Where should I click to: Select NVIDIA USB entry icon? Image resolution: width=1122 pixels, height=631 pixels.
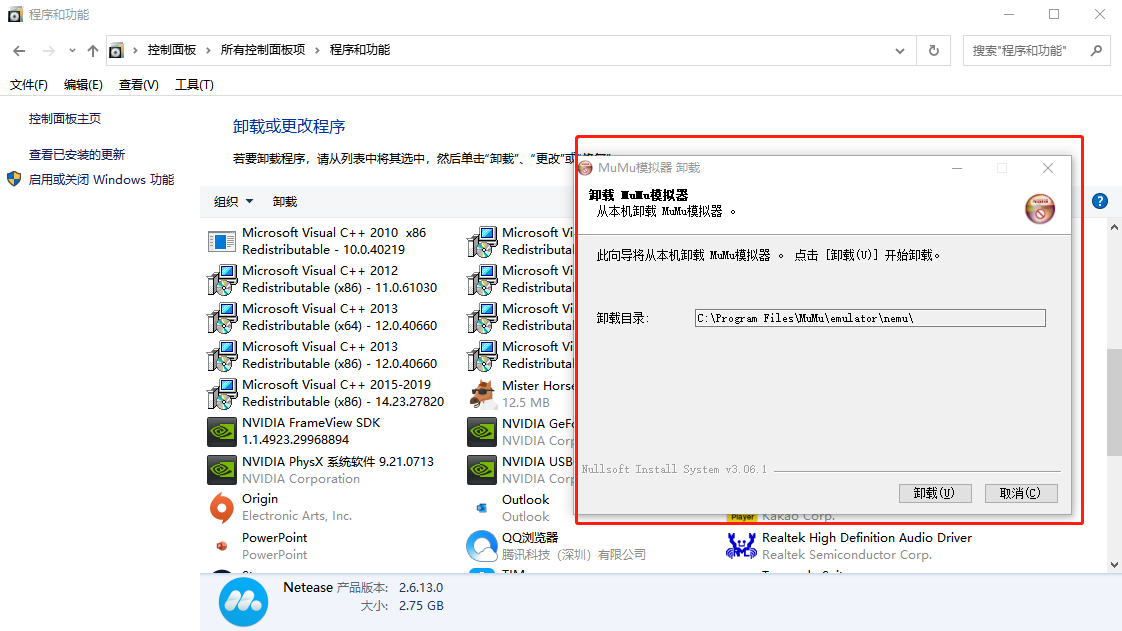(482, 470)
